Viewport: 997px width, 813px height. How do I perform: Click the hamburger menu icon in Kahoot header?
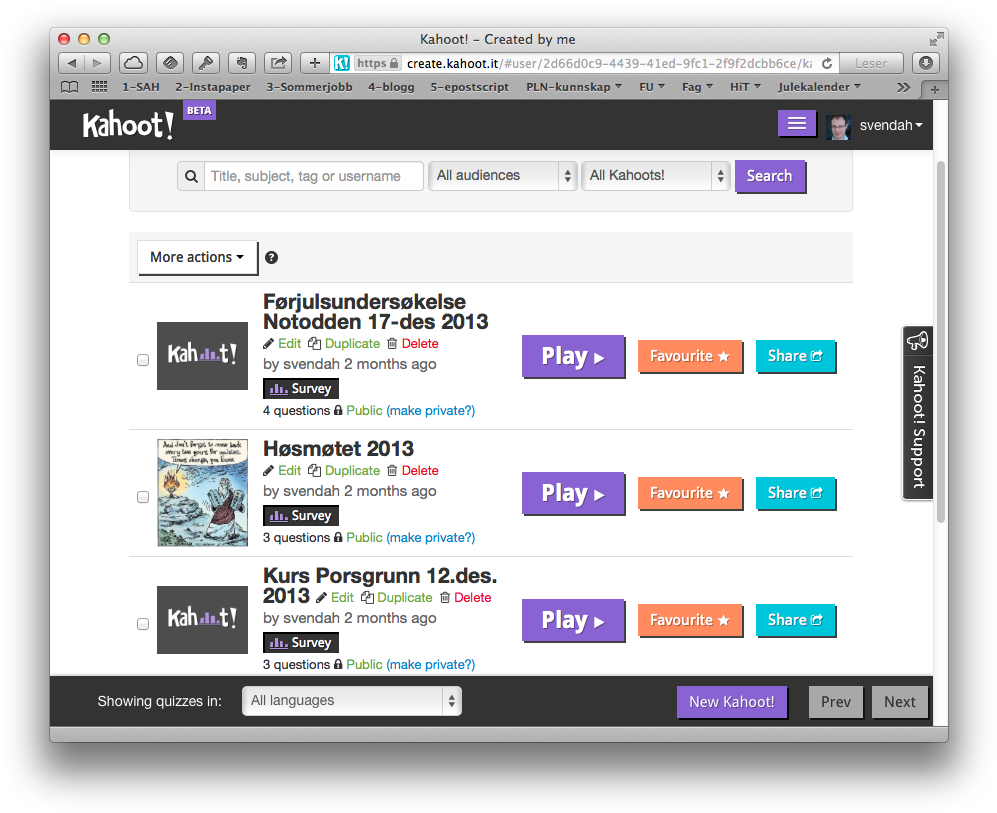(796, 123)
